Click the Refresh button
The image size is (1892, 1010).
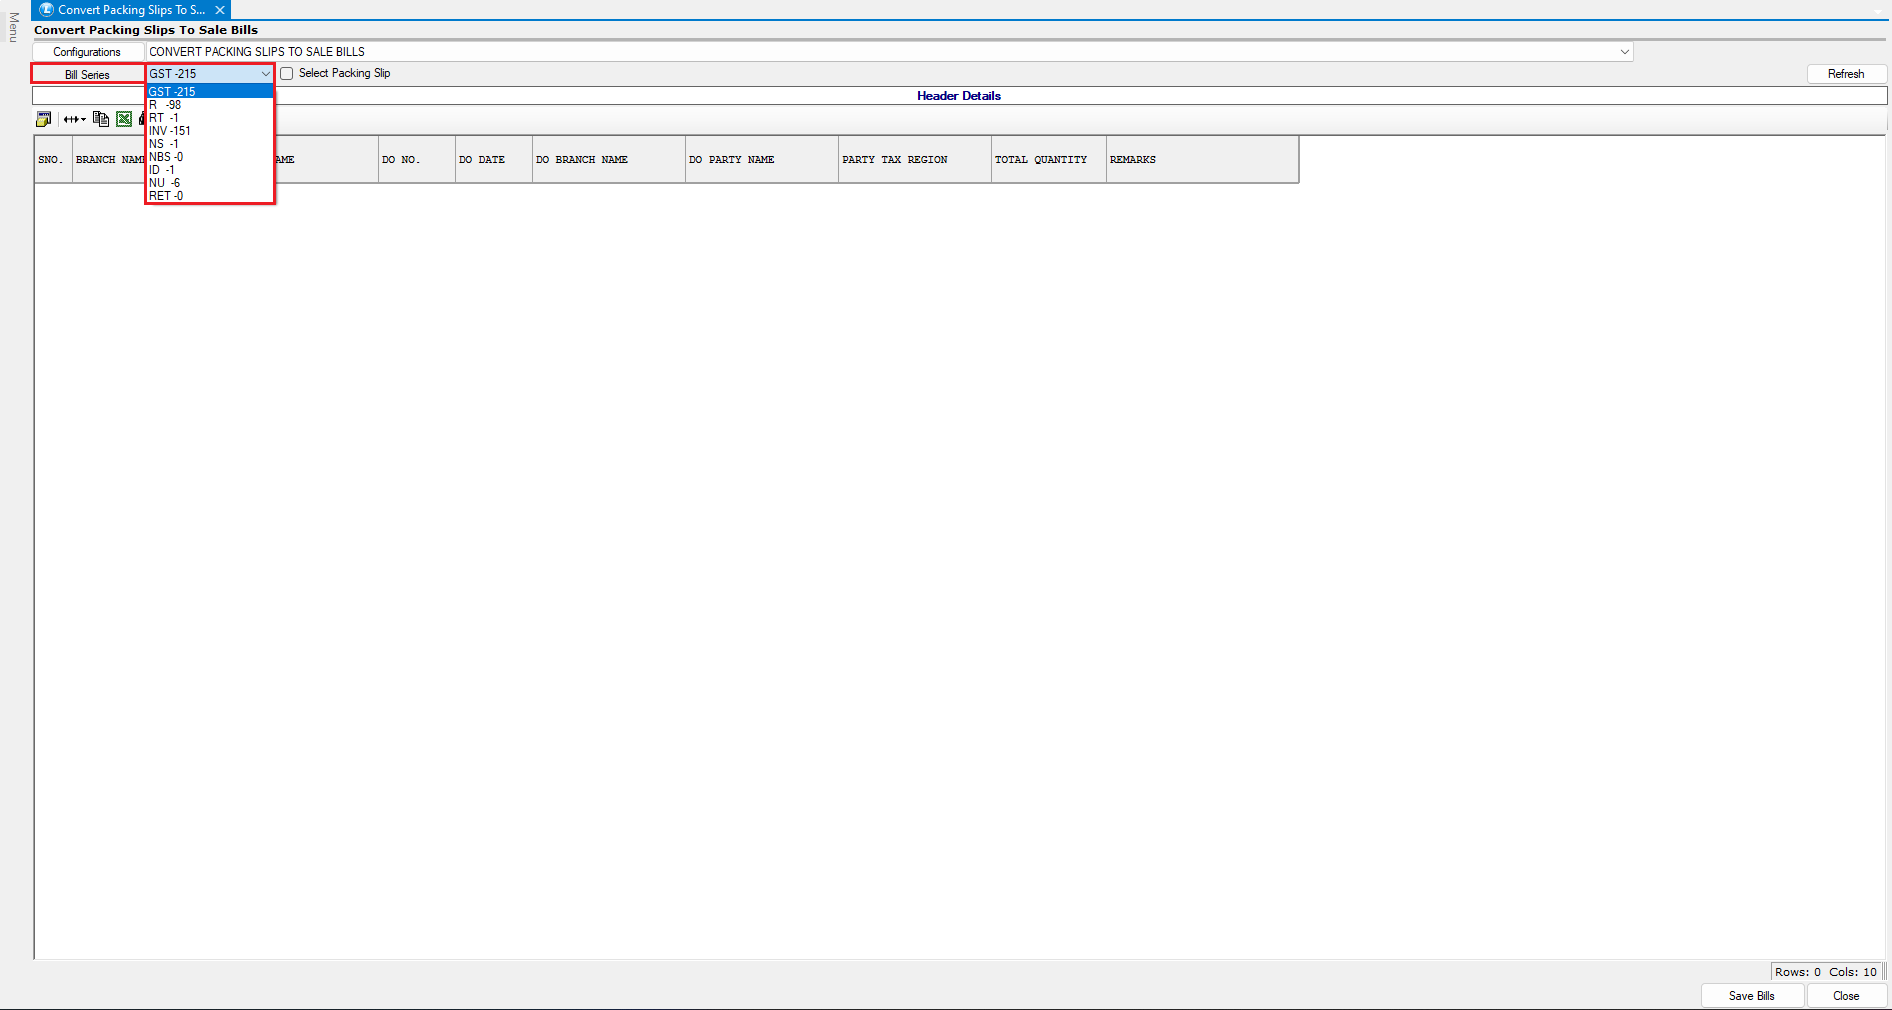click(x=1846, y=74)
